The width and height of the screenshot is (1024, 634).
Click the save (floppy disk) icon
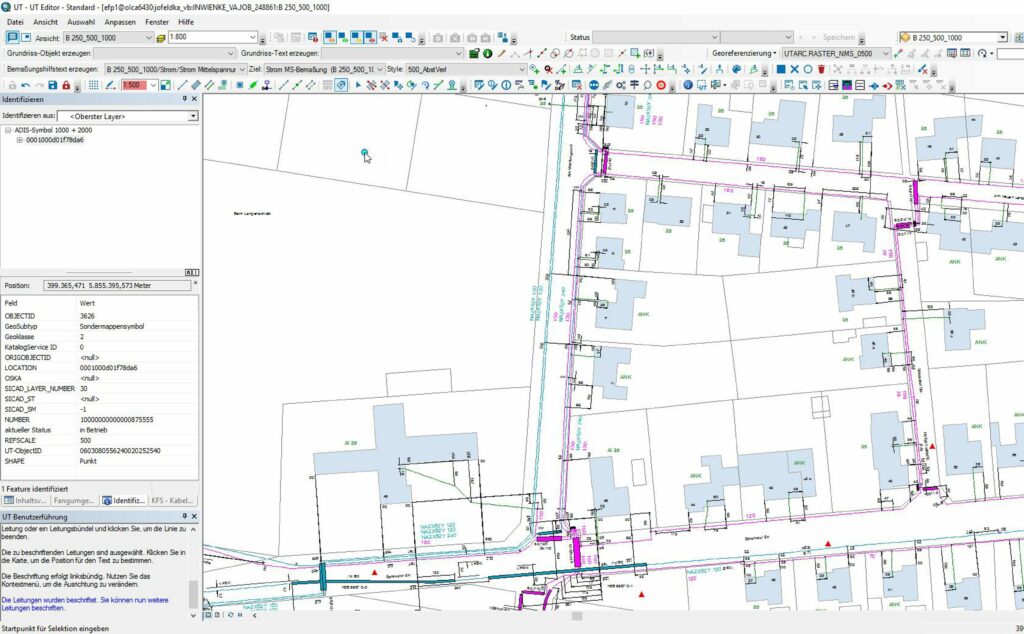[x=53, y=85]
